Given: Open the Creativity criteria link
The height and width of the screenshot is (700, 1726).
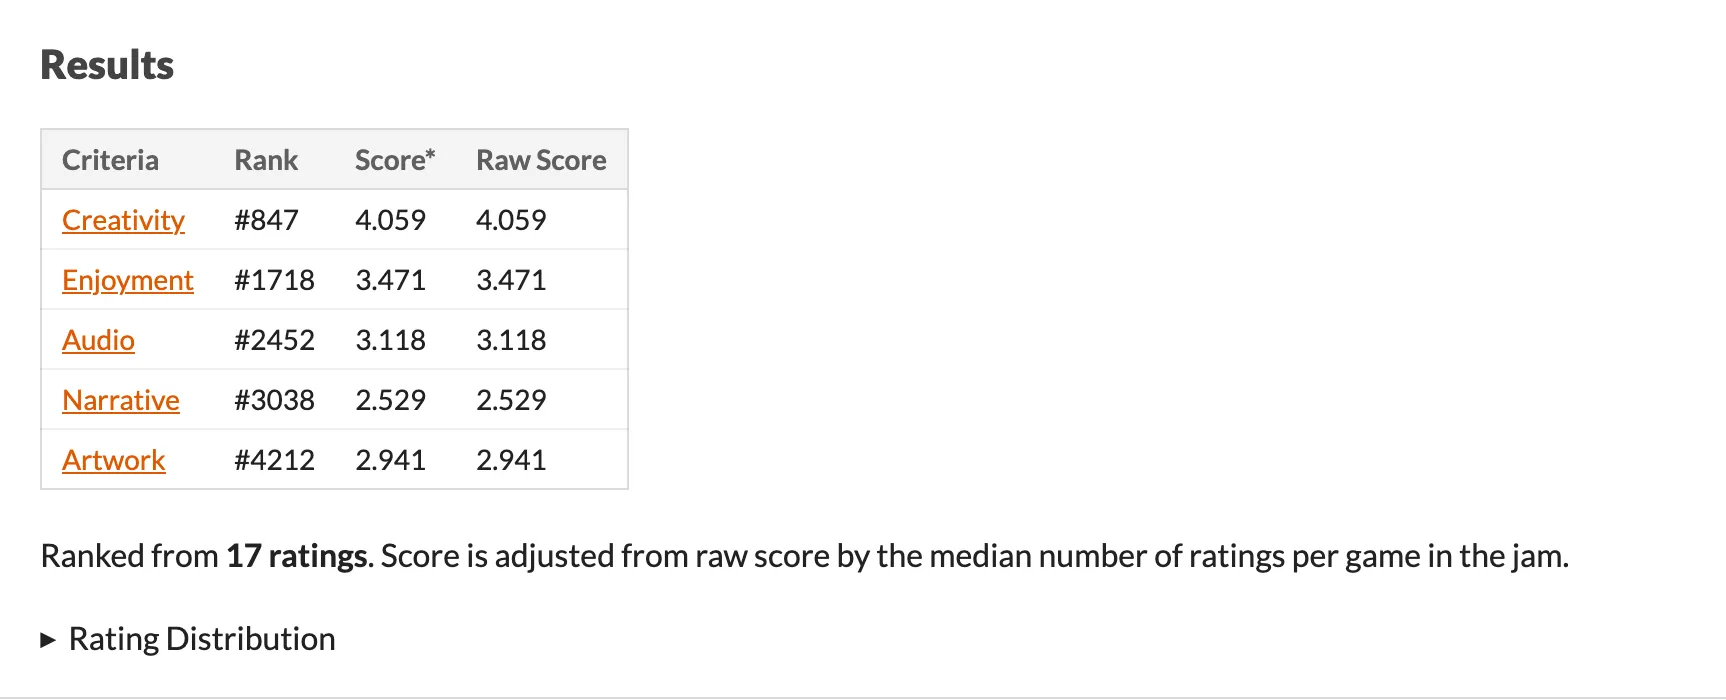Looking at the screenshot, I should tap(123, 220).
